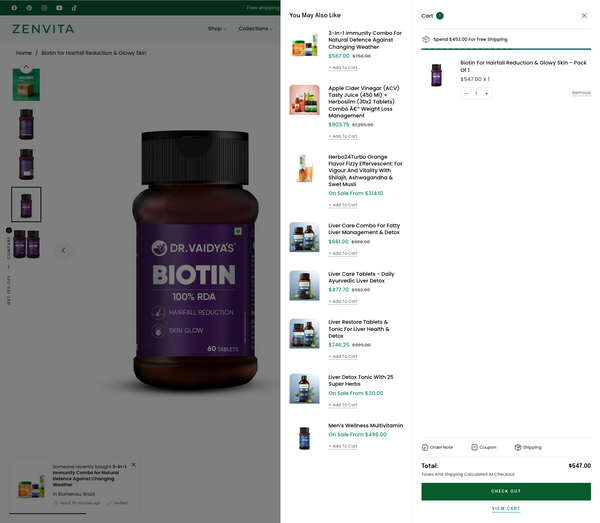Screen dimensions: 600x523
Task: Open 3-in-1 Immunity Combo in purchase popup
Action: pos(89,476)
